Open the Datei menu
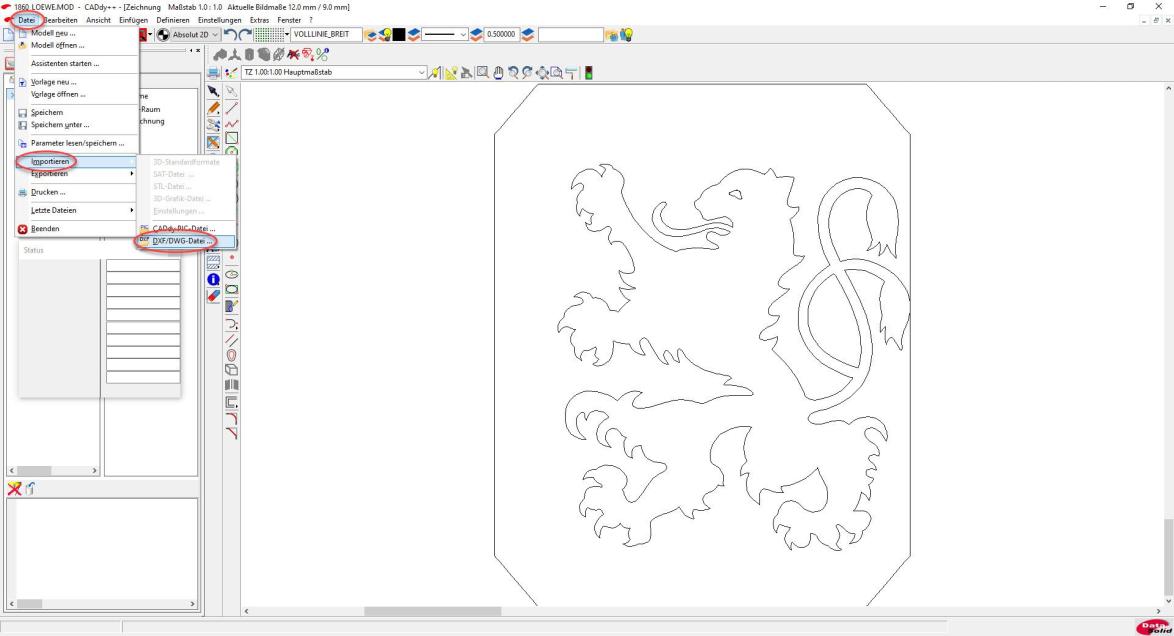 point(26,20)
